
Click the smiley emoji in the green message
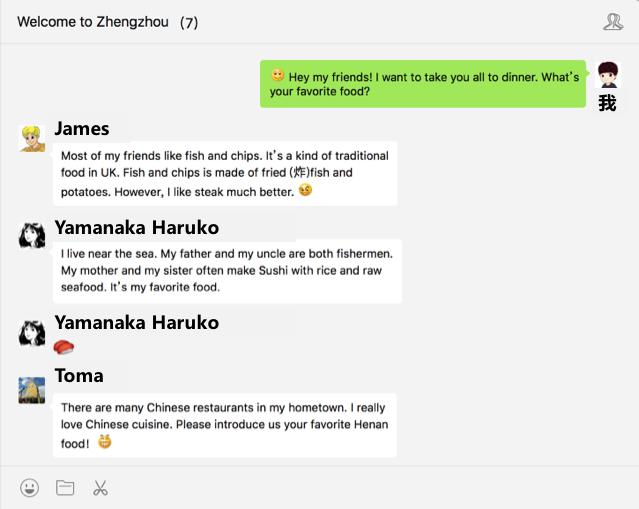point(278,75)
